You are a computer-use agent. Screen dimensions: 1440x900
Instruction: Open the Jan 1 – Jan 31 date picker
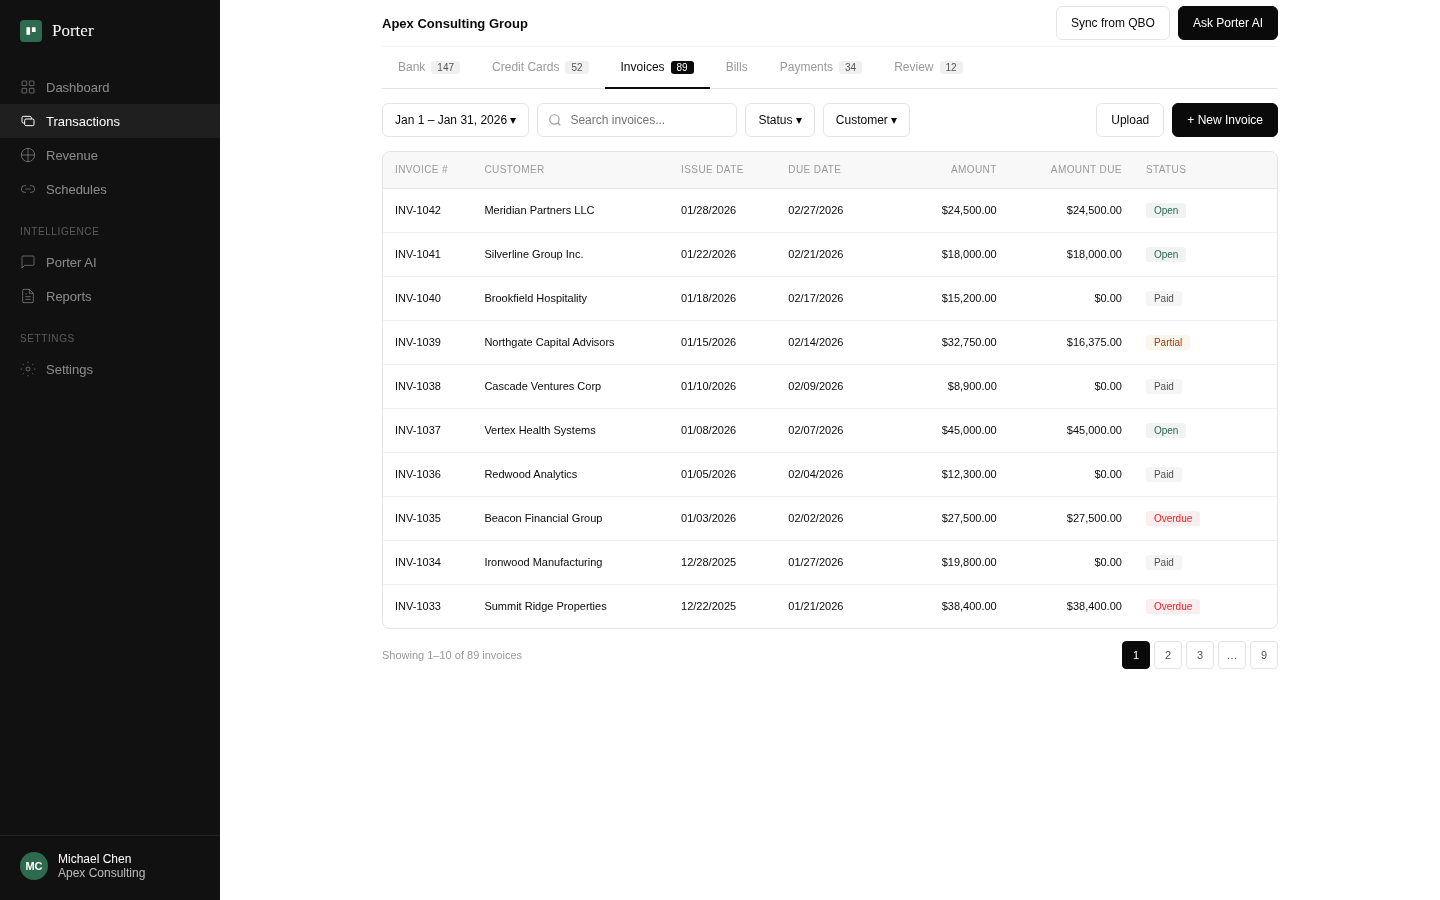[455, 120]
